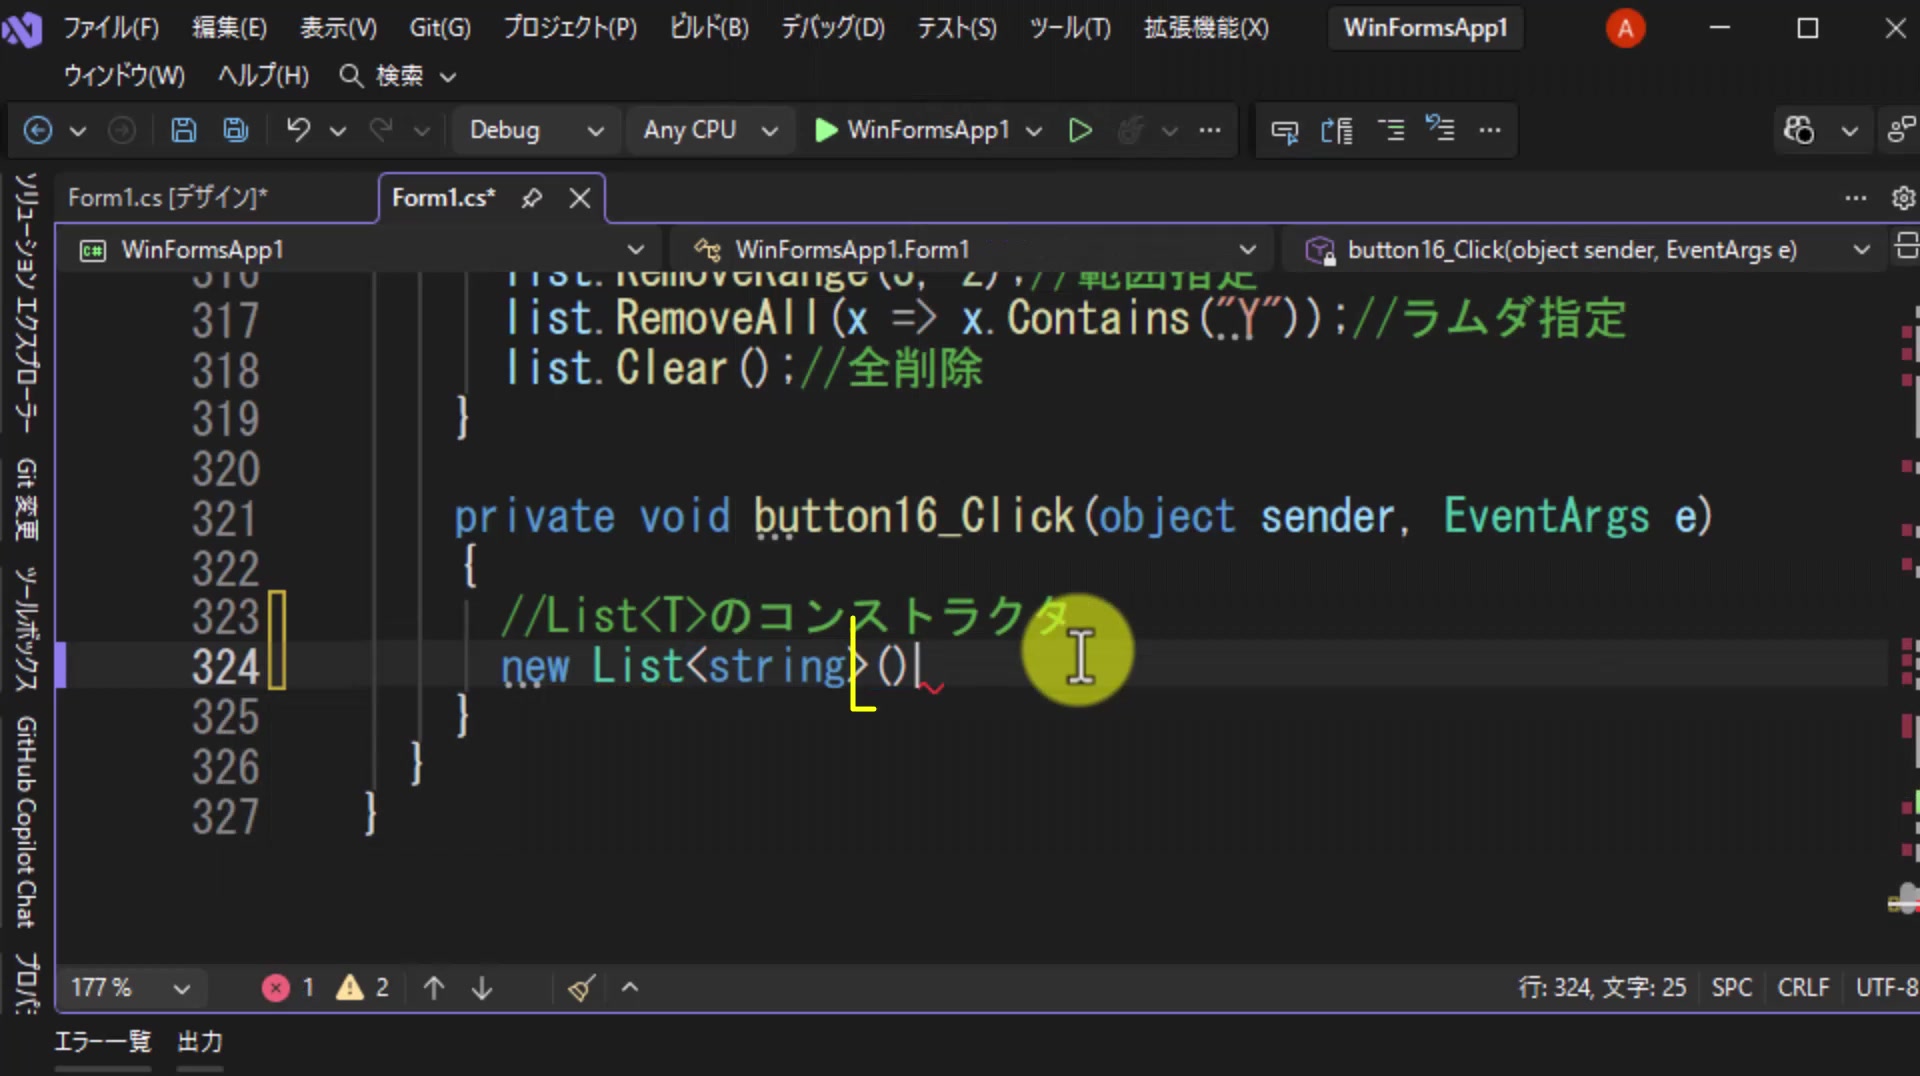The height and width of the screenshot is (1076, 1920).
Task: Click the line and column indicator 行: 324
Action: click(x=1602, y=988)
